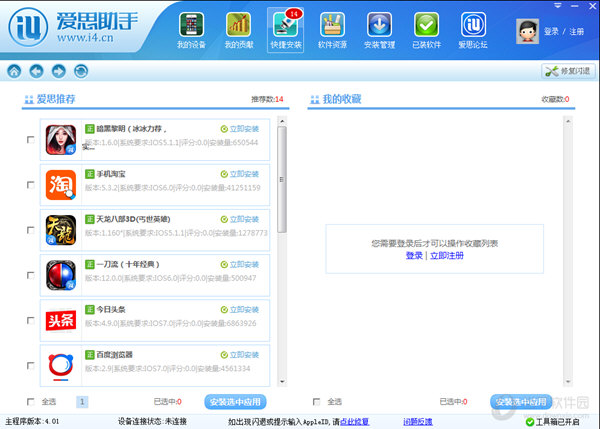Click 立即安装 for 今日头条
Viewport: 600px width, 429px height.
[x=240, y=310]
